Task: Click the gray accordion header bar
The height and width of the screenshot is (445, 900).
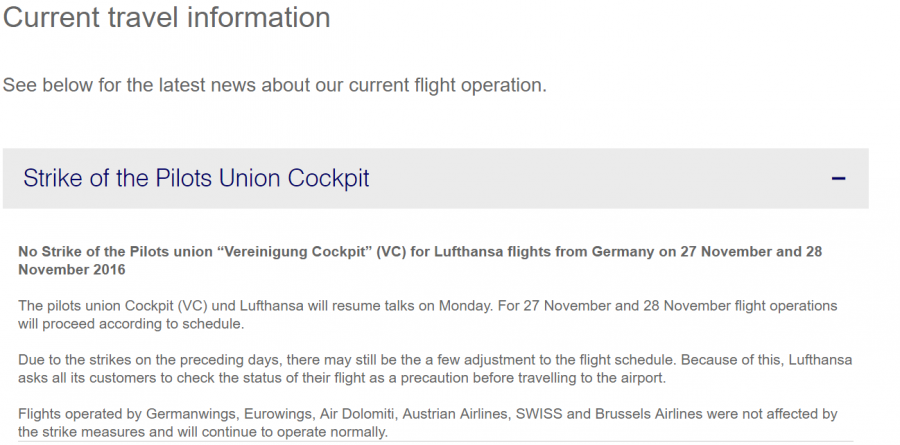Action: [x=600, y=179]
